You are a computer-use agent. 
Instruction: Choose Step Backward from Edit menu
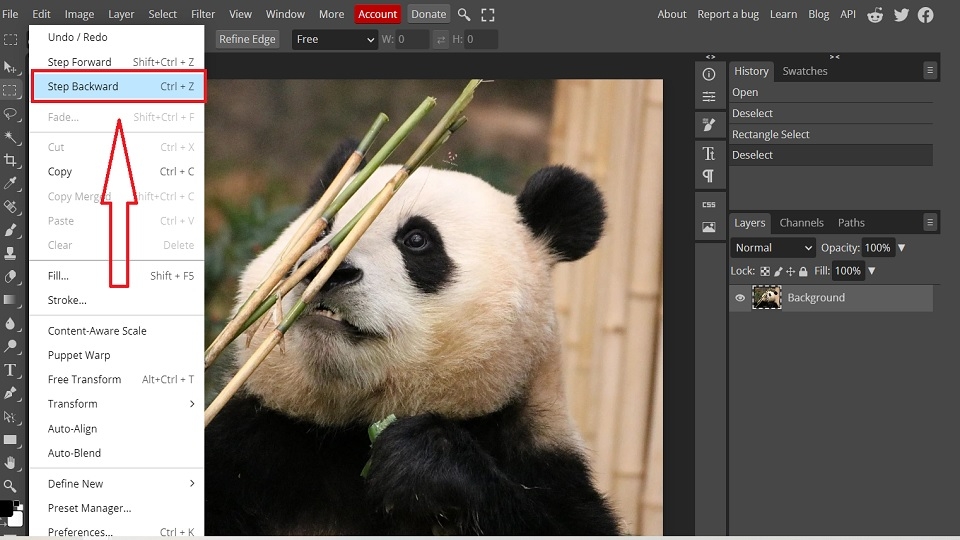click(x=117, y=86)
